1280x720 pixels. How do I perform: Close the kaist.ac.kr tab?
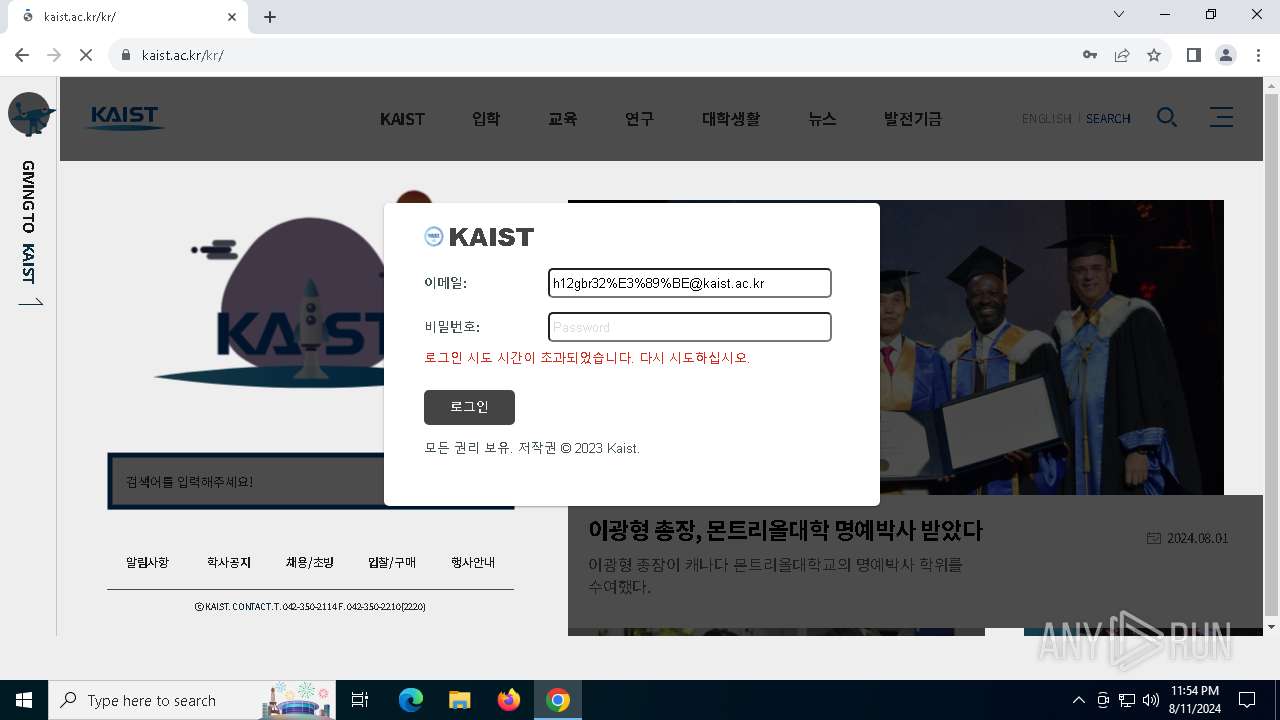232,17
